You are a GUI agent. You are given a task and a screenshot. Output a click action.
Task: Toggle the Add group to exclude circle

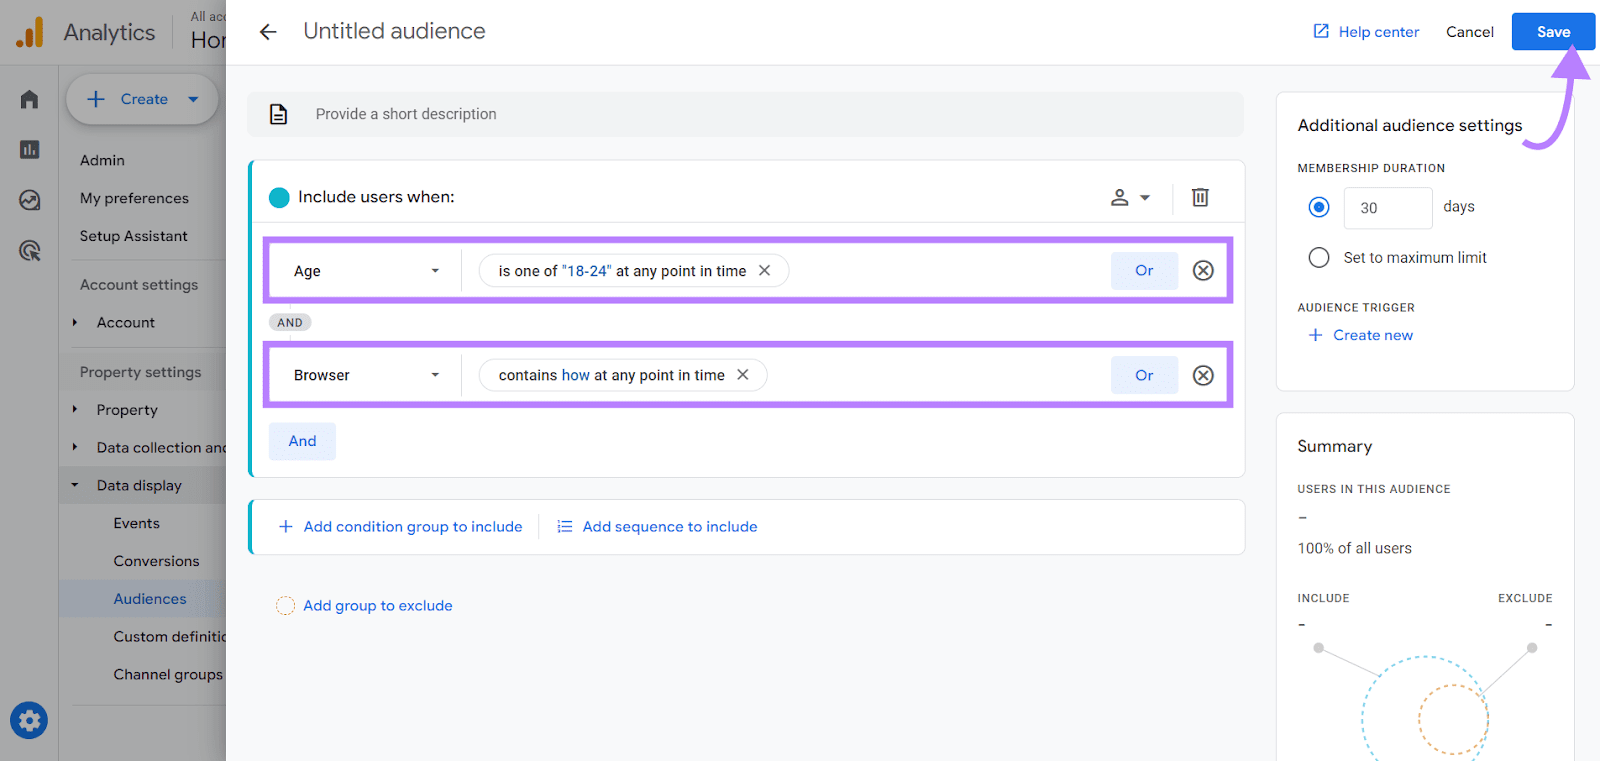pos(285,606)
